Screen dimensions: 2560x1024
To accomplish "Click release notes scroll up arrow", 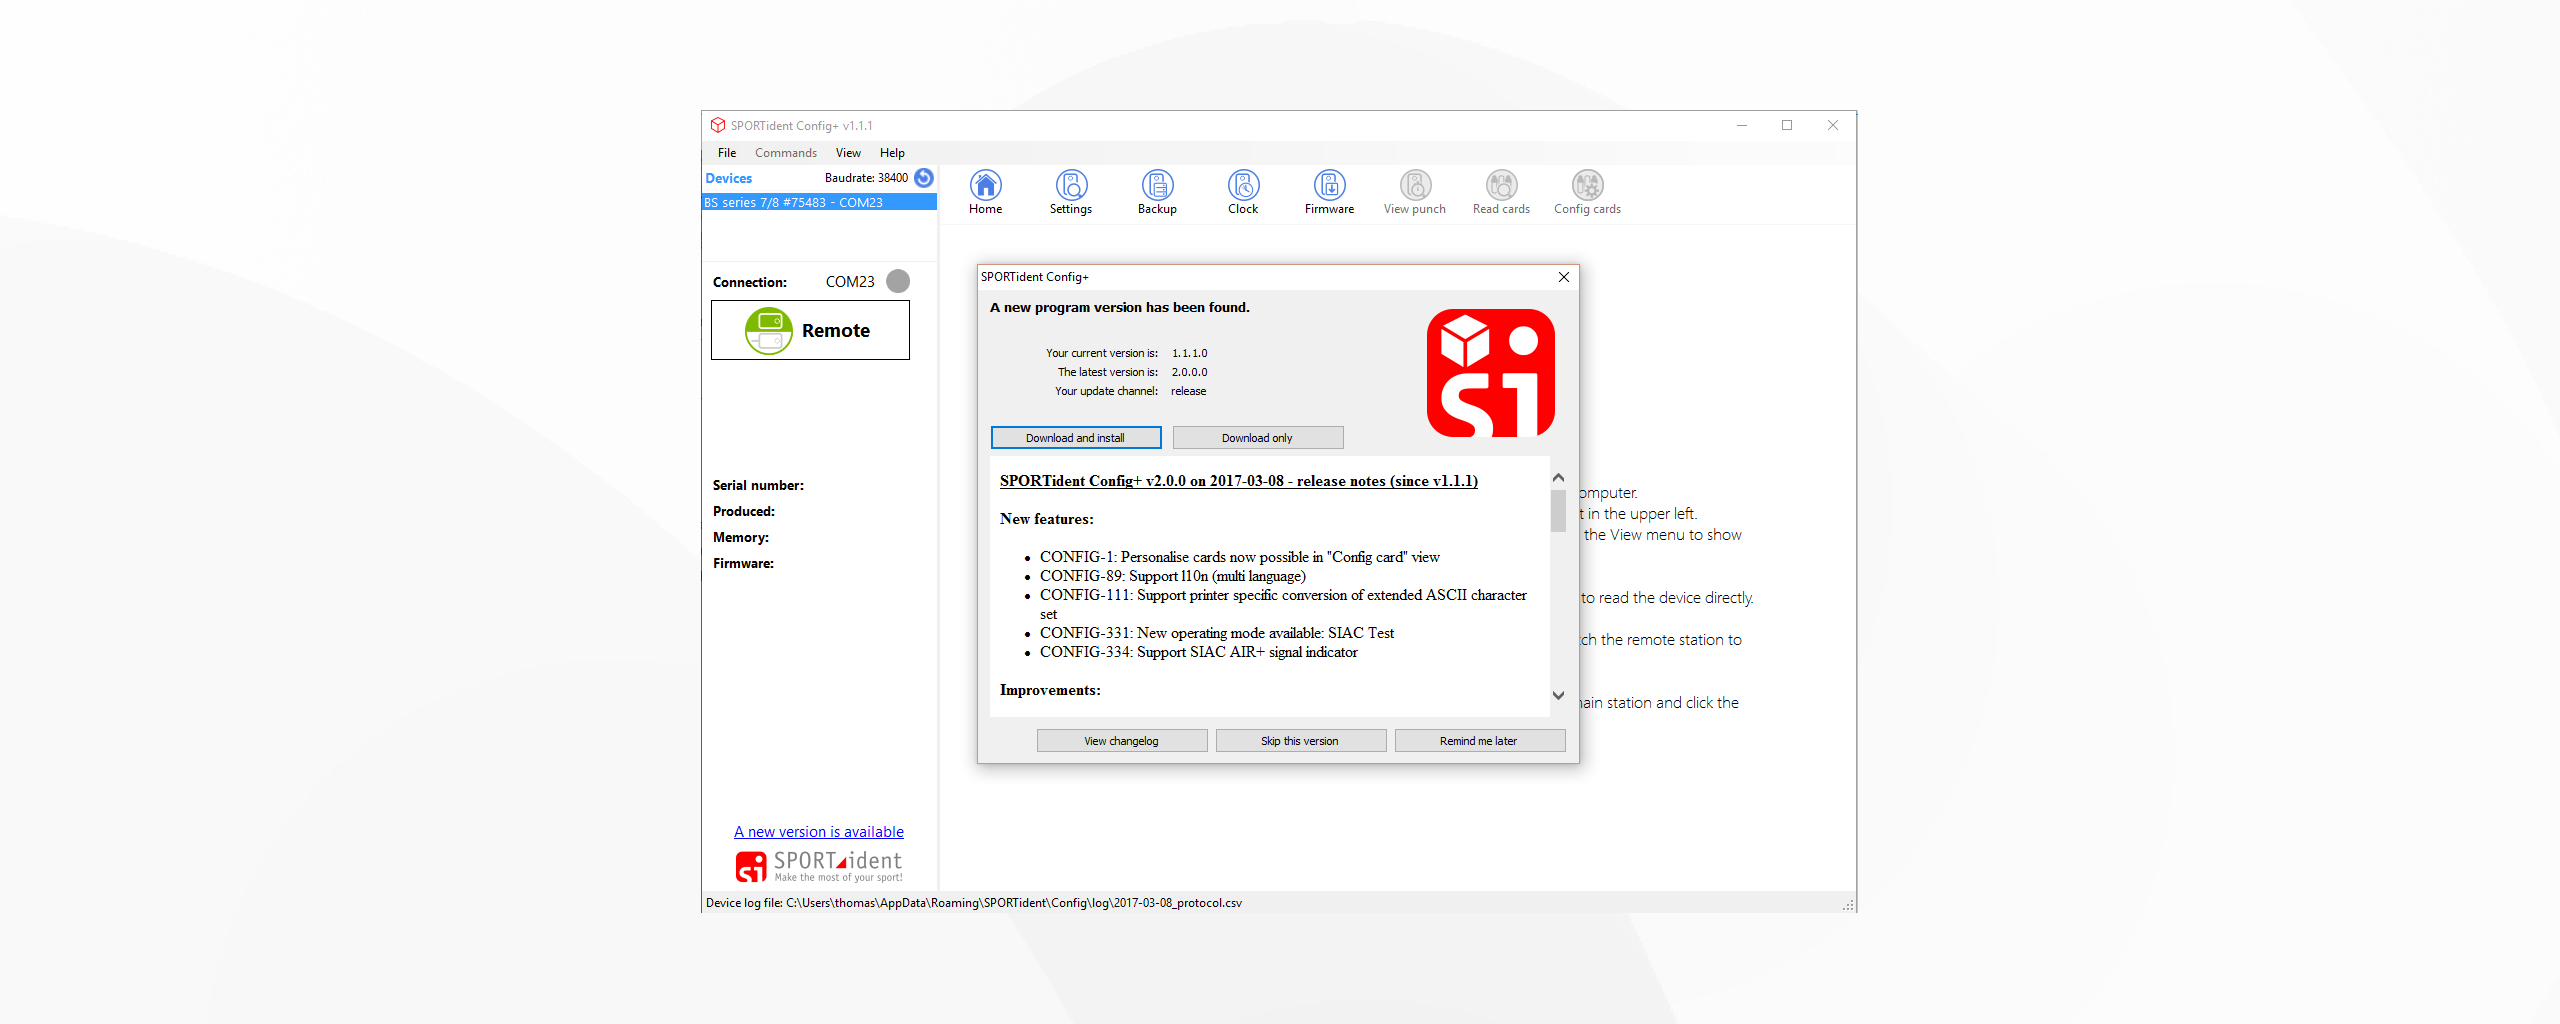I will coord(1558,478).
